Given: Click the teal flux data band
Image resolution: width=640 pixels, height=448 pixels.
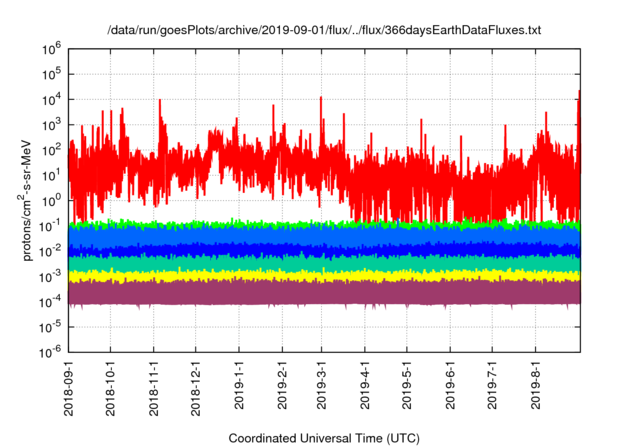Looking at the screenshot, I should [324, 264].
